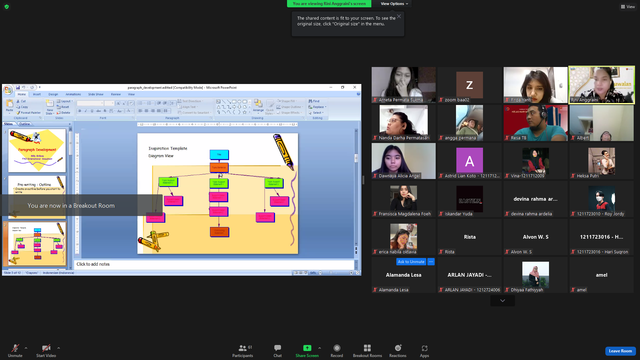This screenshot has height=360, width=640.
Task: Switch to the Home ribbon tab
Action: 22,94
